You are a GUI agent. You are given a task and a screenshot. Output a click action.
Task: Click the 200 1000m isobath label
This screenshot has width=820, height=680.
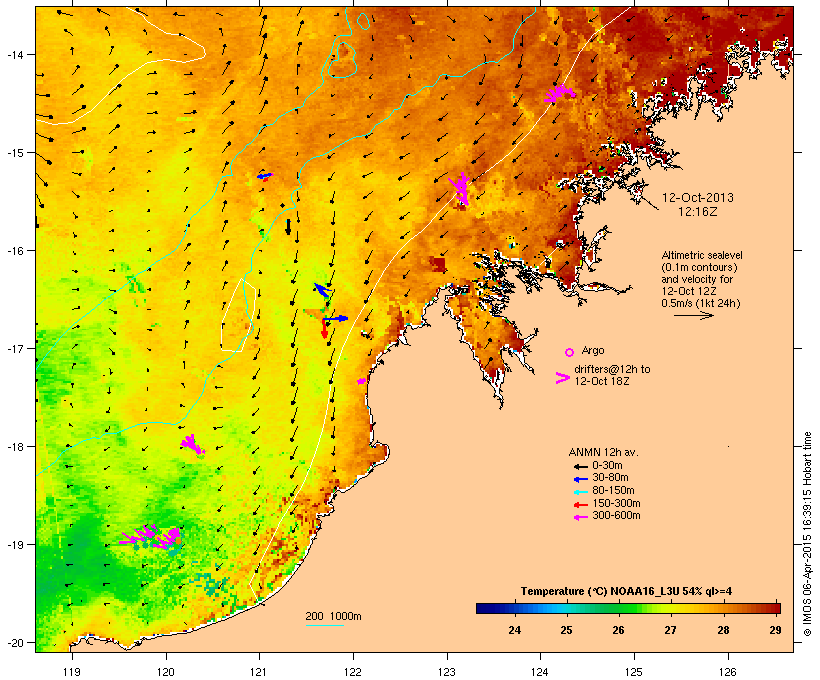click(333, 616)
